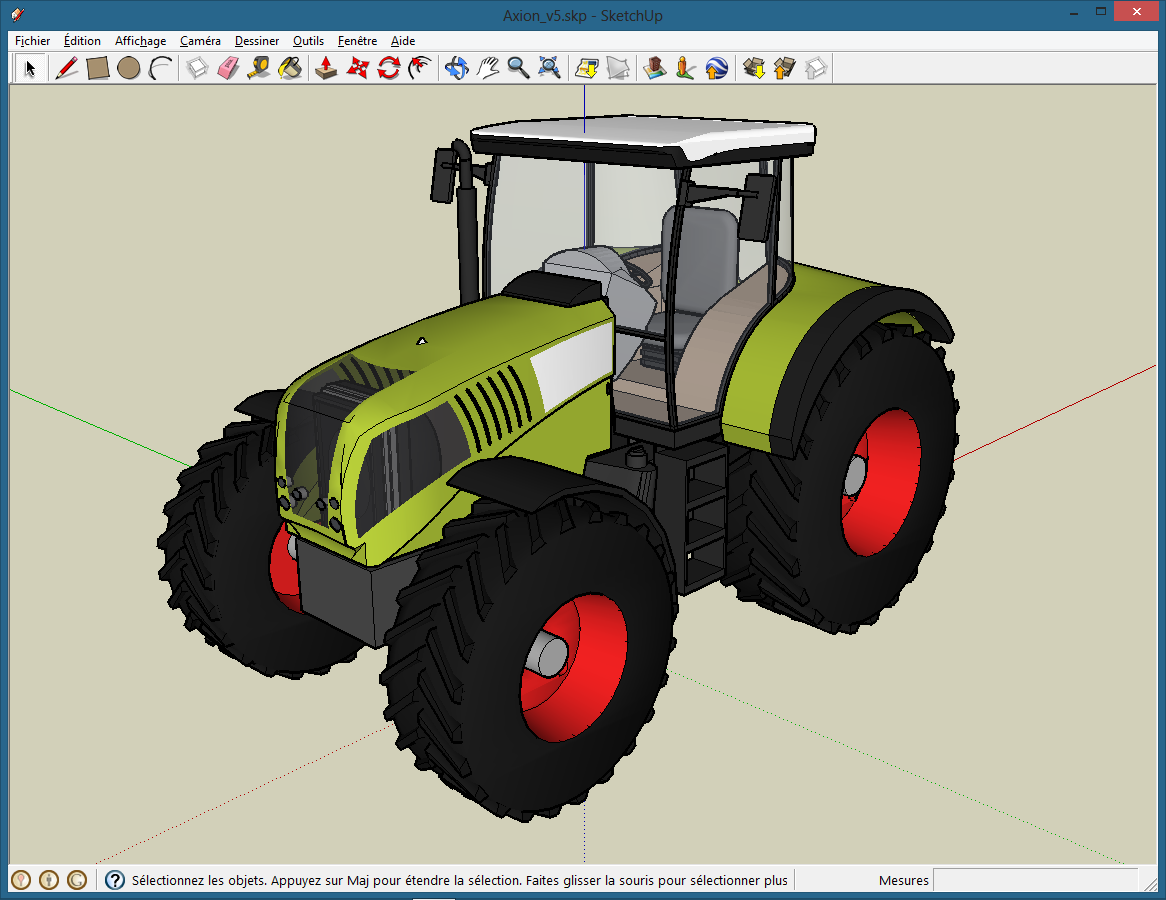The image size is (1166, 900).
Task: Expand the Fenêtre menu
Action: click(x=357, y=41)
